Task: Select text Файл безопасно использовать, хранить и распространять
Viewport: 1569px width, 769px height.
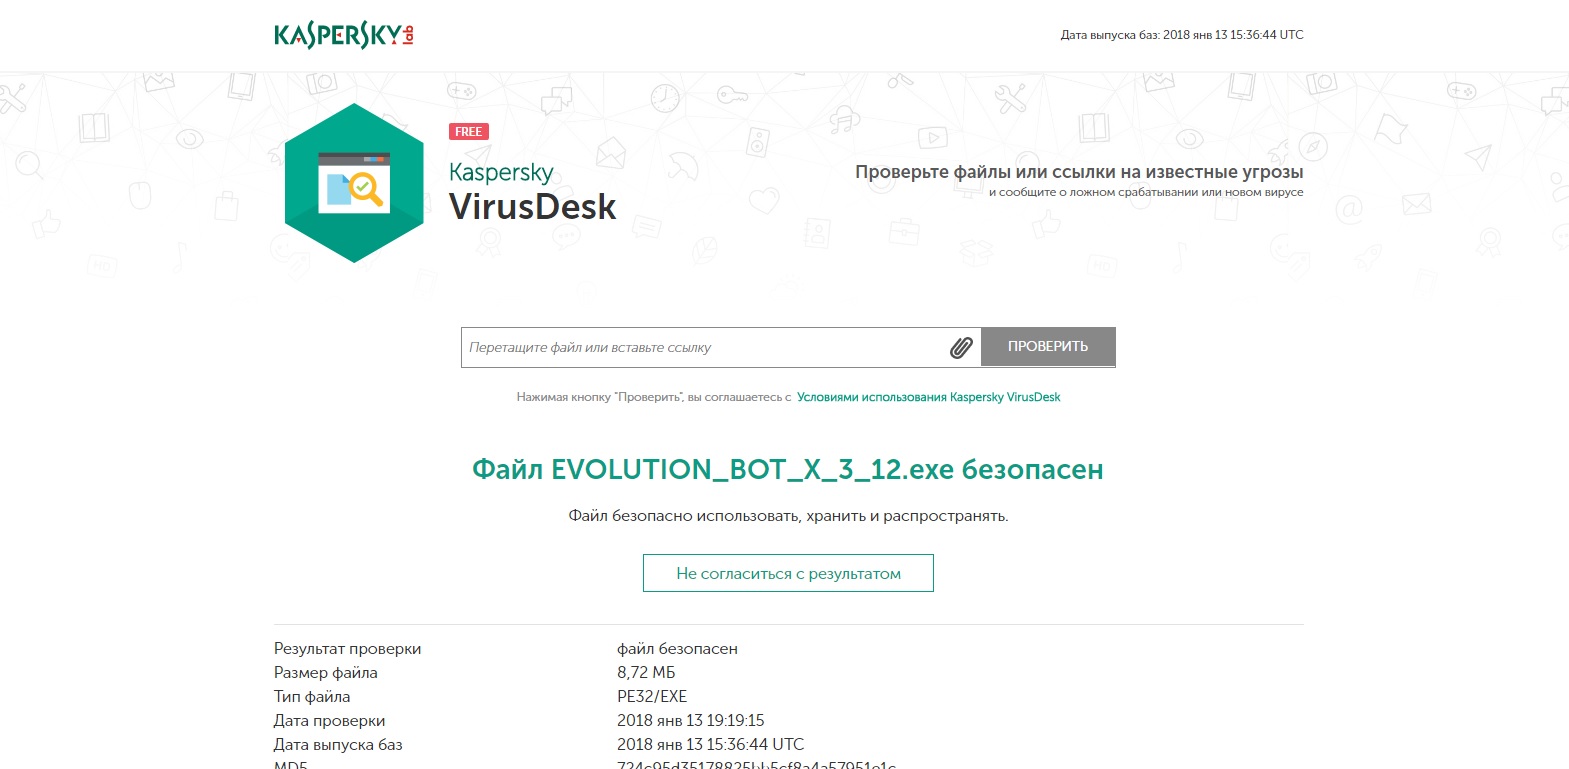Action: coord(788,516)
